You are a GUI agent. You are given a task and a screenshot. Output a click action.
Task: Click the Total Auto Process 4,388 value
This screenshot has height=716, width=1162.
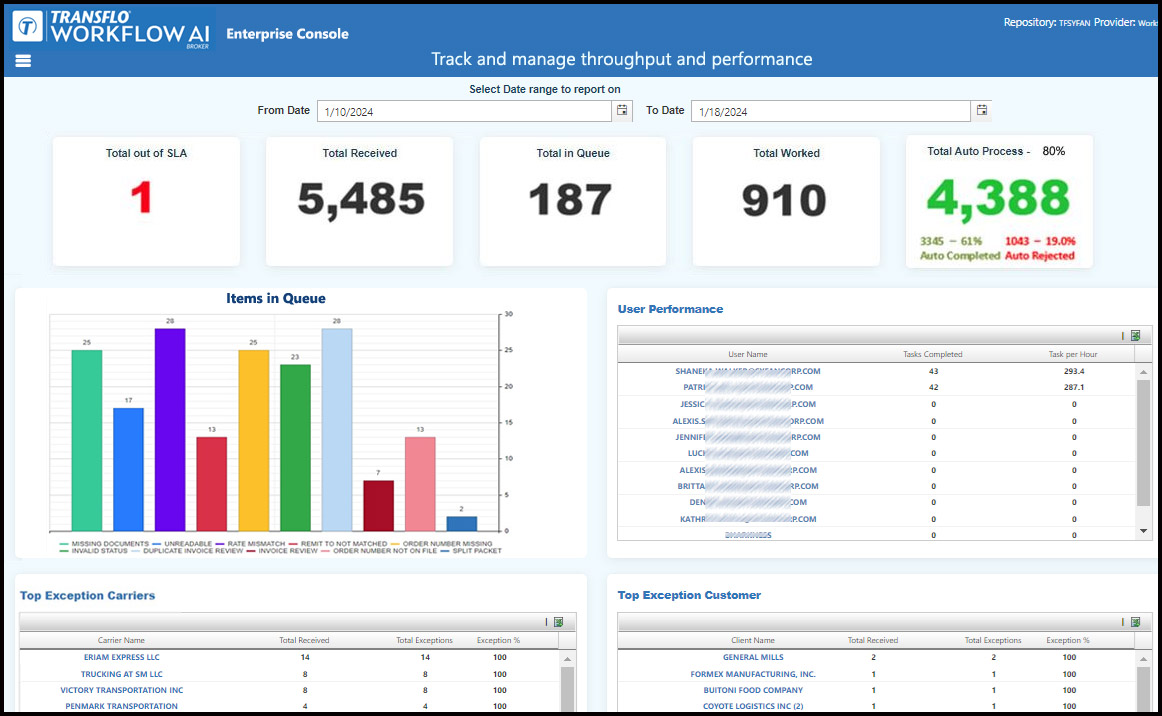point(998,199)
